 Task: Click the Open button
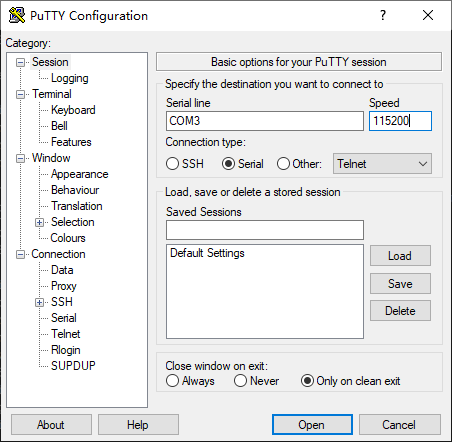pyautogui.click(x=312, y=425)
